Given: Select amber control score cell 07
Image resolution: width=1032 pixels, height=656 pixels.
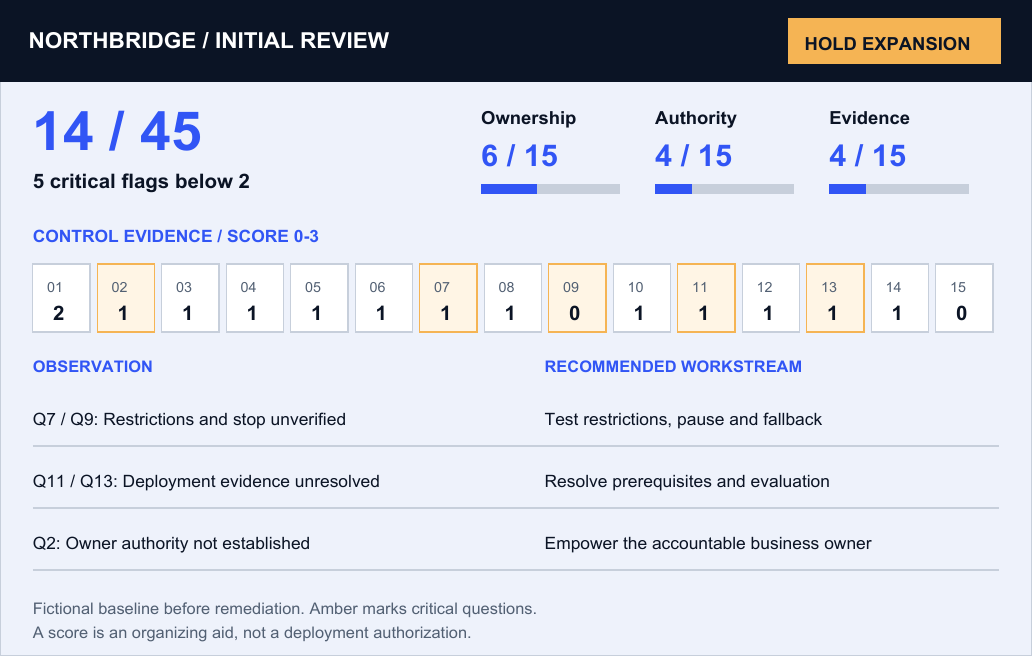Looking at the screenshot, I should tap(448, 298).
